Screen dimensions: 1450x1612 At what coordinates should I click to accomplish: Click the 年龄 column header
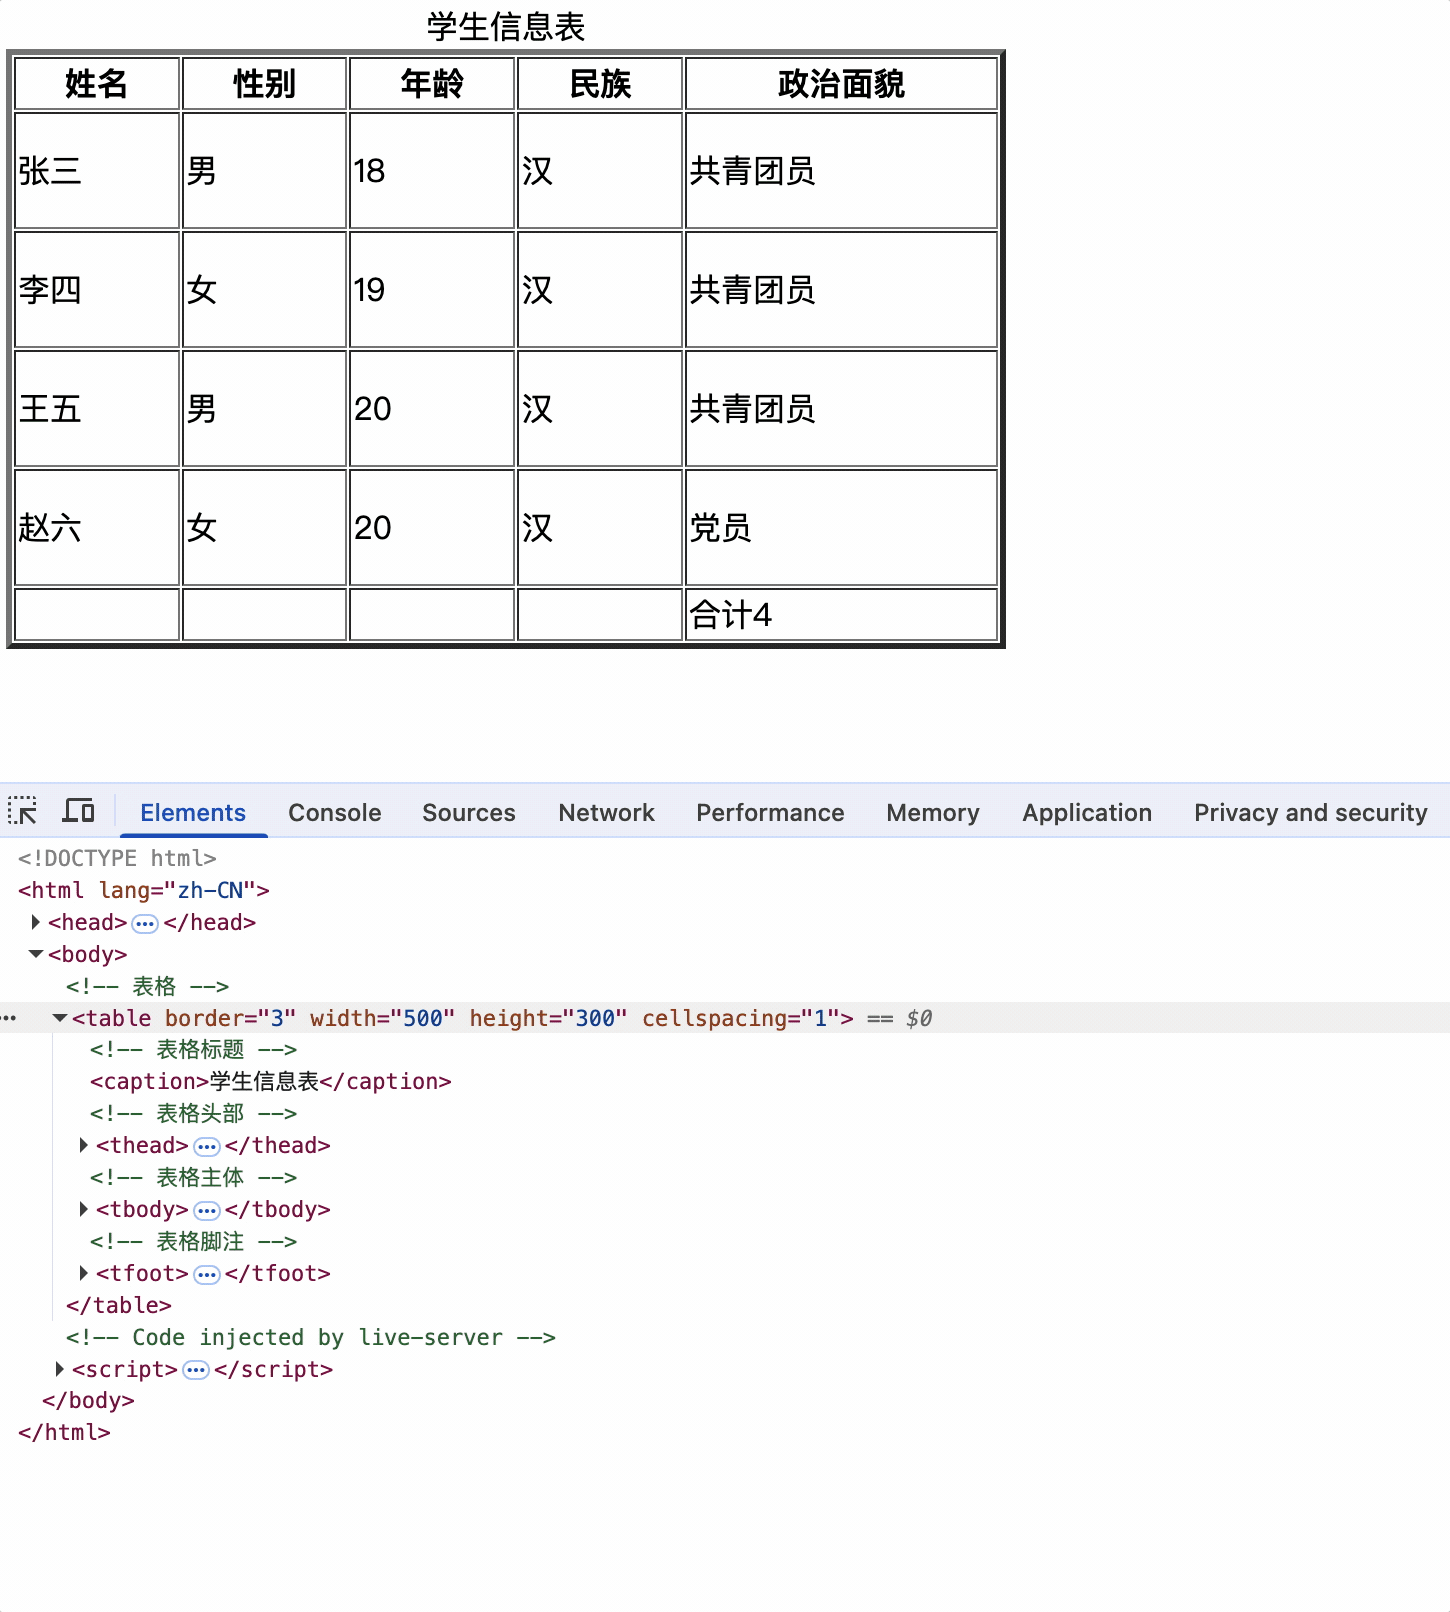click(432, 84)
